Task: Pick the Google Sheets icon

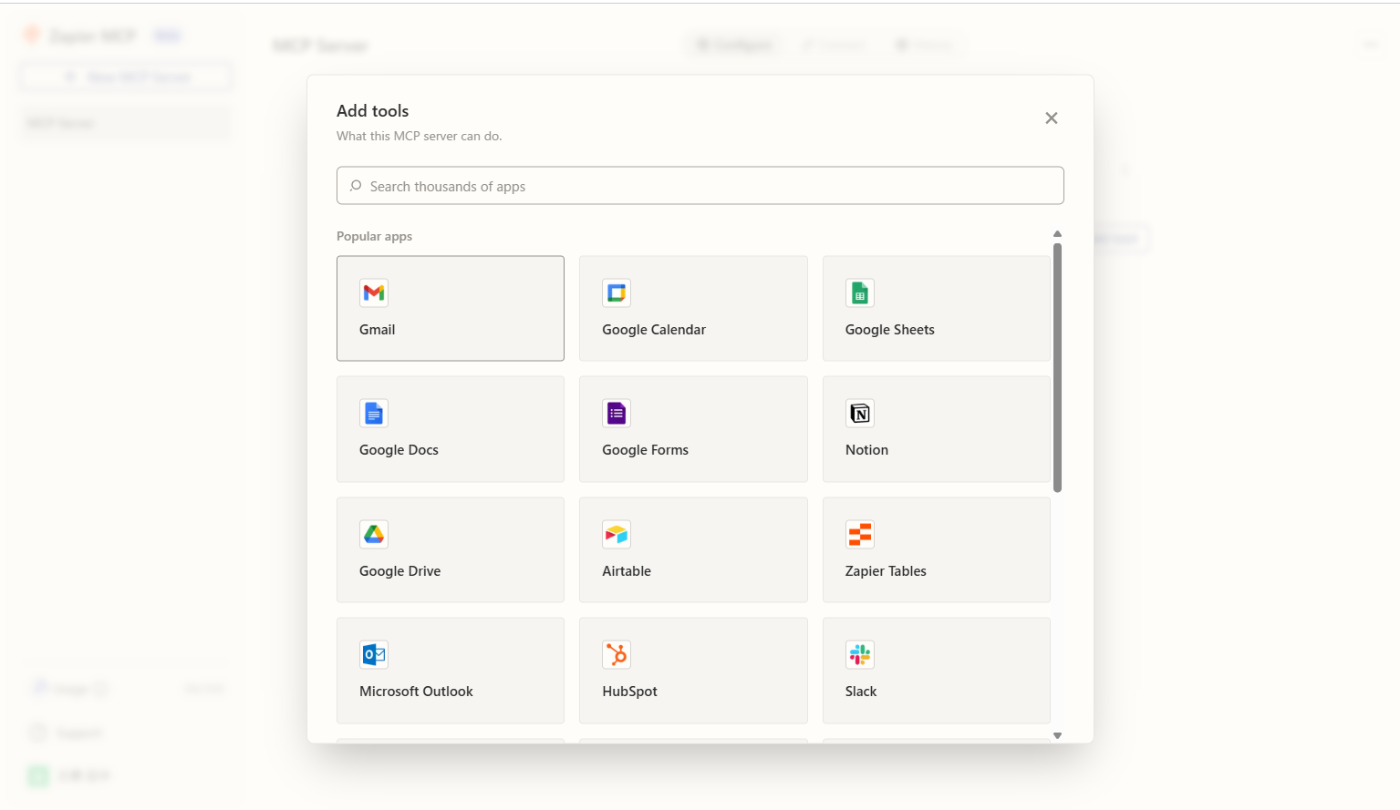Action: pyautogui.click(x=860, y=293)
